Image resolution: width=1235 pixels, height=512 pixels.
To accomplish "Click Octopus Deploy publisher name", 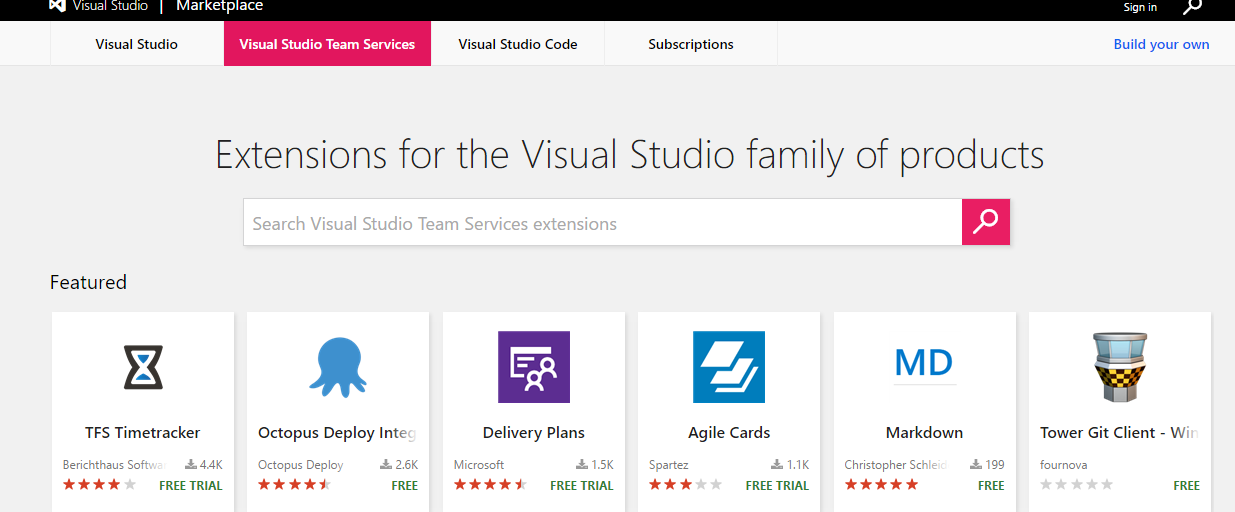I will (x=301, y=465).
